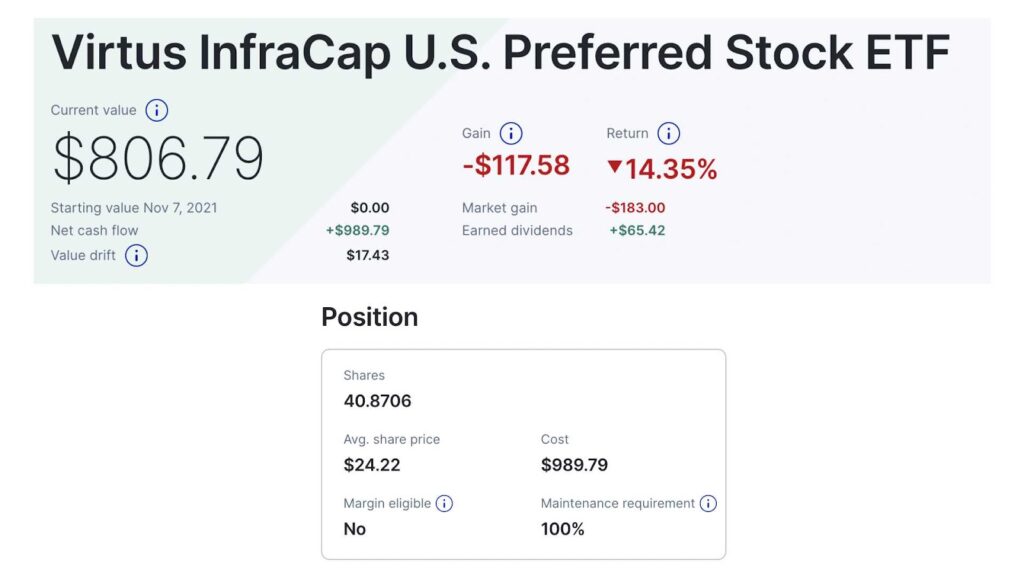Click the Position section heading
1024x576 pixels.
(369, 317)
